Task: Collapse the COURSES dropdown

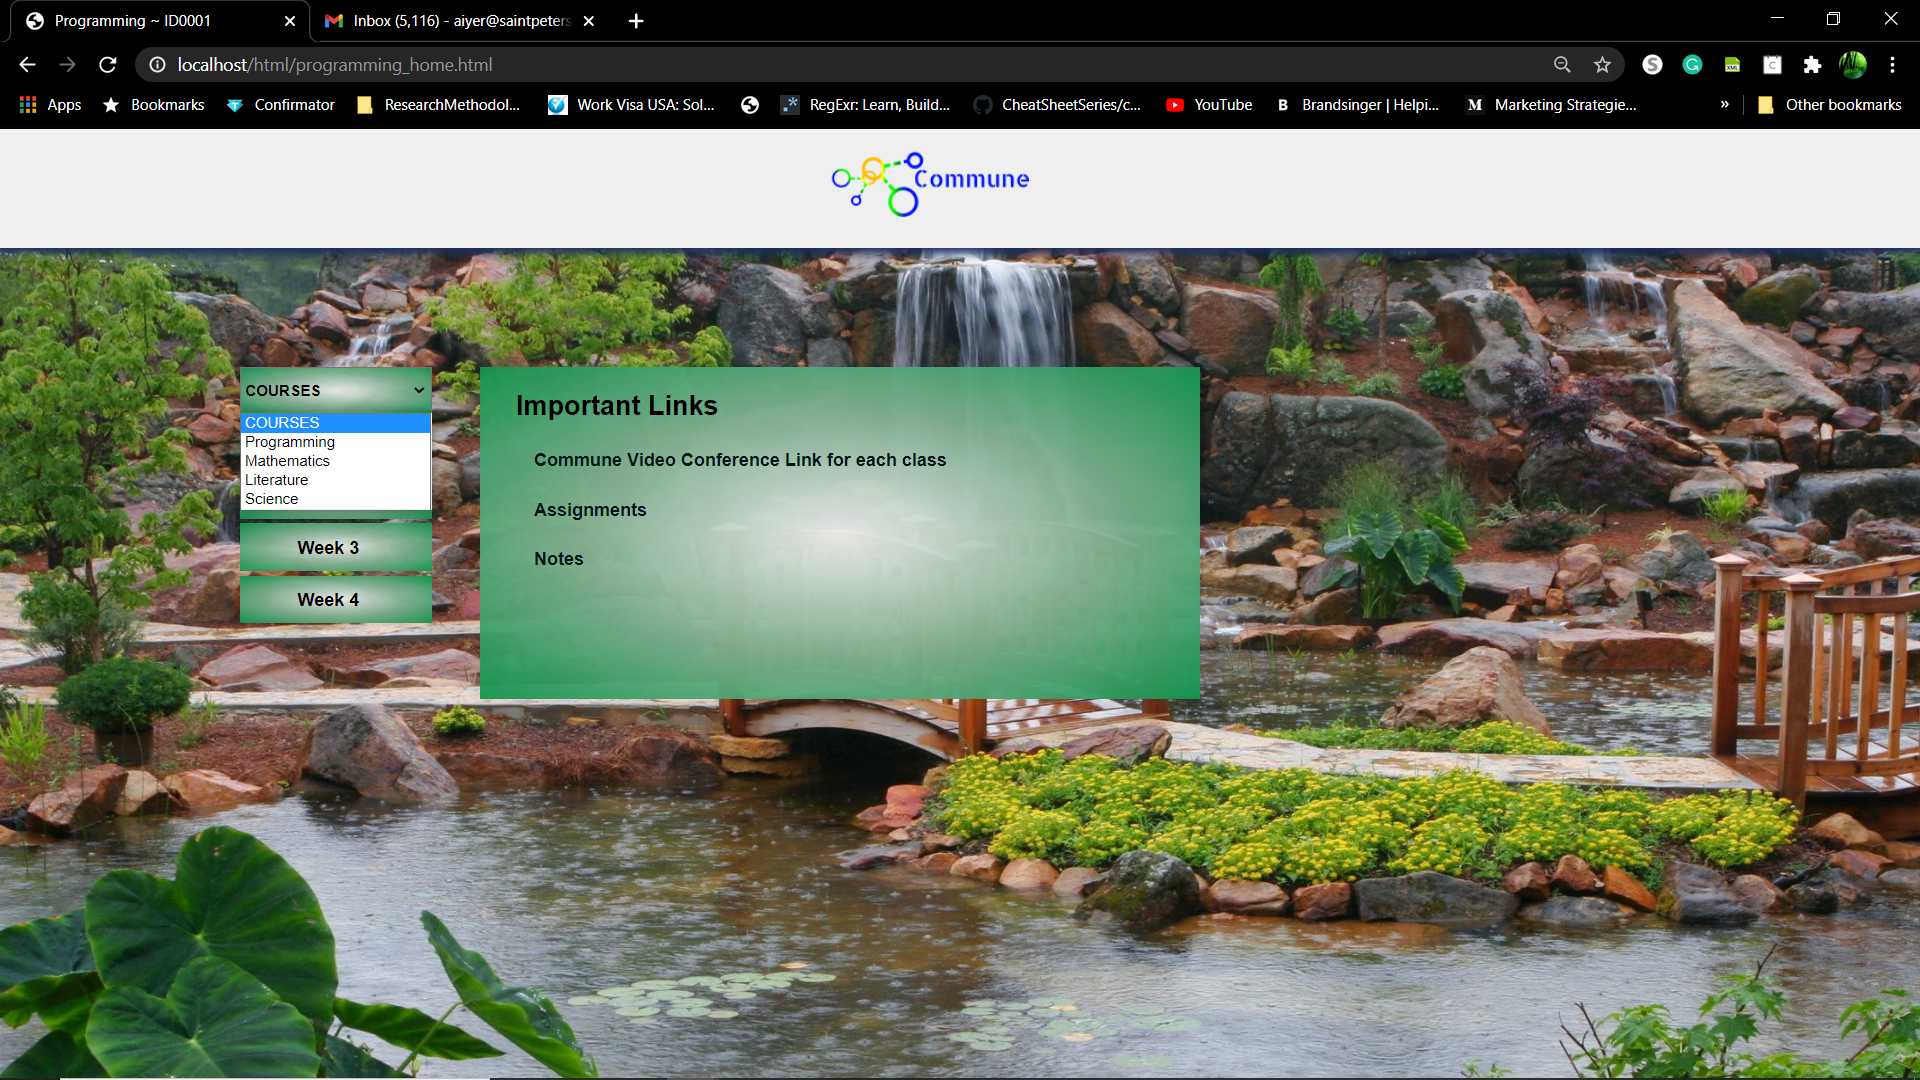Action: (x=335, y=390)
